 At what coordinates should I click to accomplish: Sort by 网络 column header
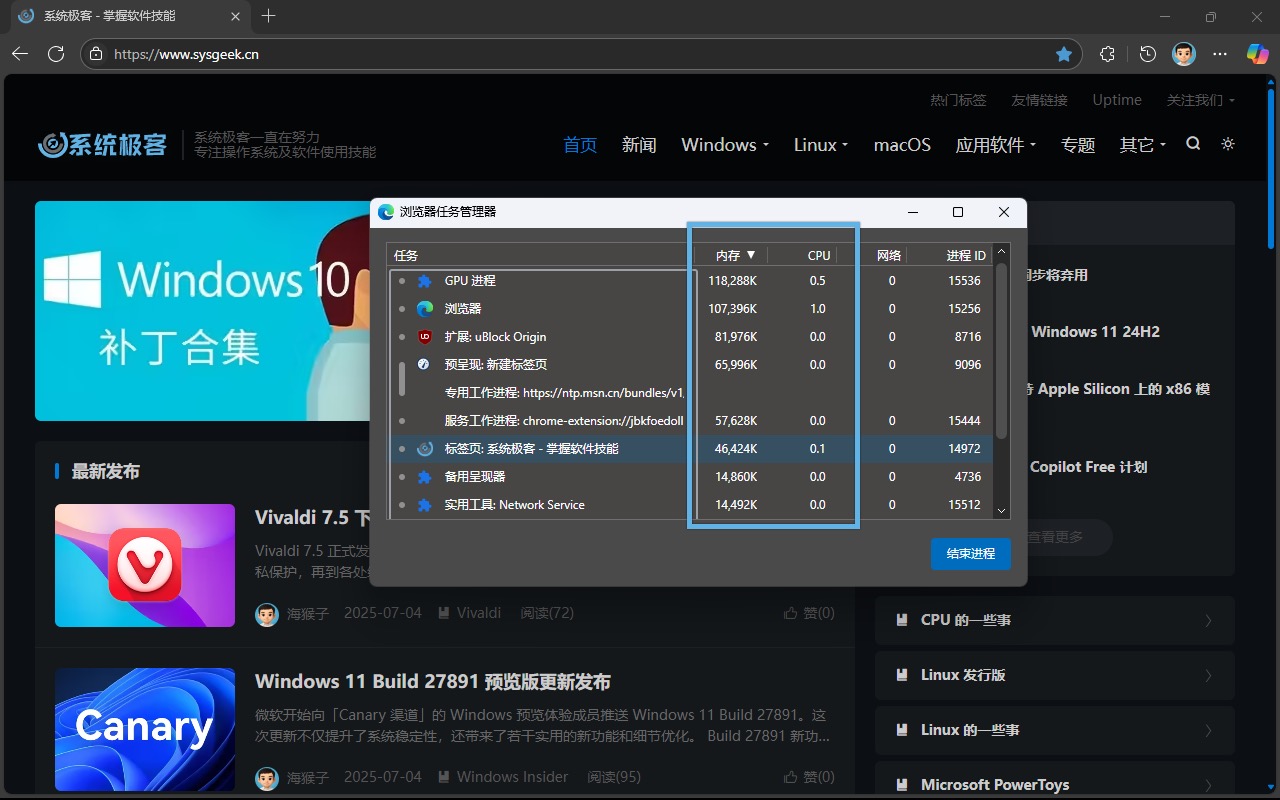click(x=888, y=255)
